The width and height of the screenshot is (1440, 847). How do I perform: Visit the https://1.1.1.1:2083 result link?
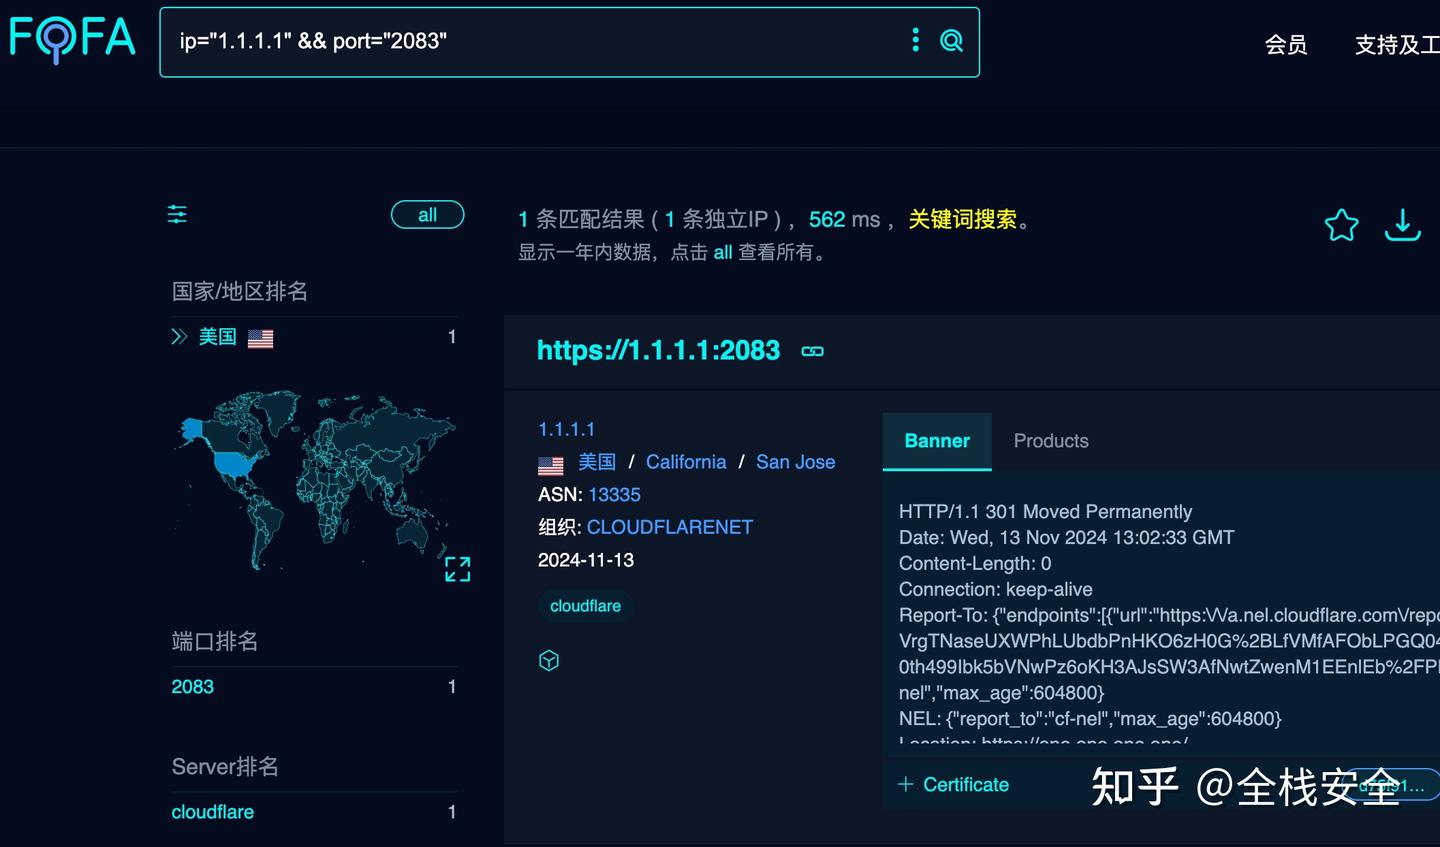[658, 350]
